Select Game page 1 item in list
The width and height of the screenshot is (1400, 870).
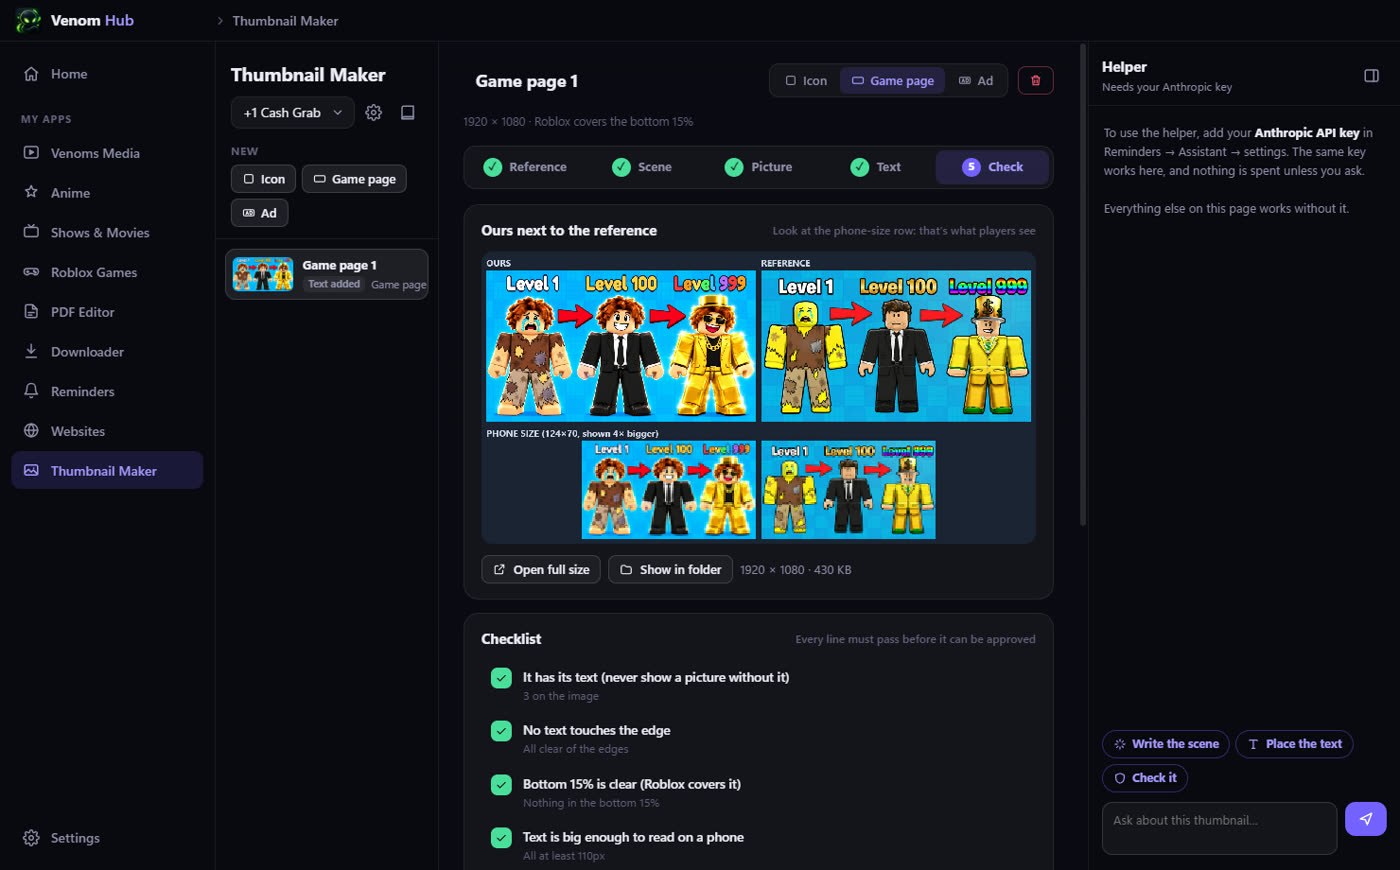pos(327,274)
